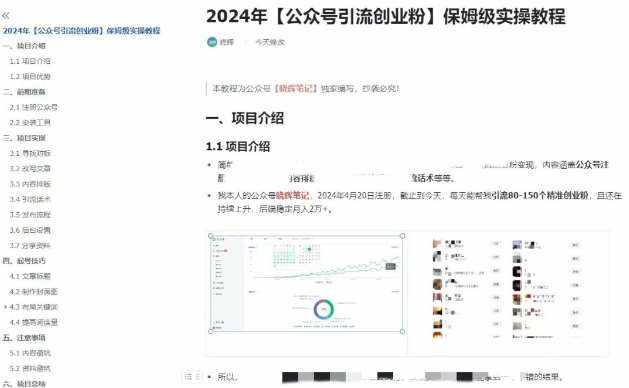
Task: Open outline entry numbered 3.7
Action: 30,246
